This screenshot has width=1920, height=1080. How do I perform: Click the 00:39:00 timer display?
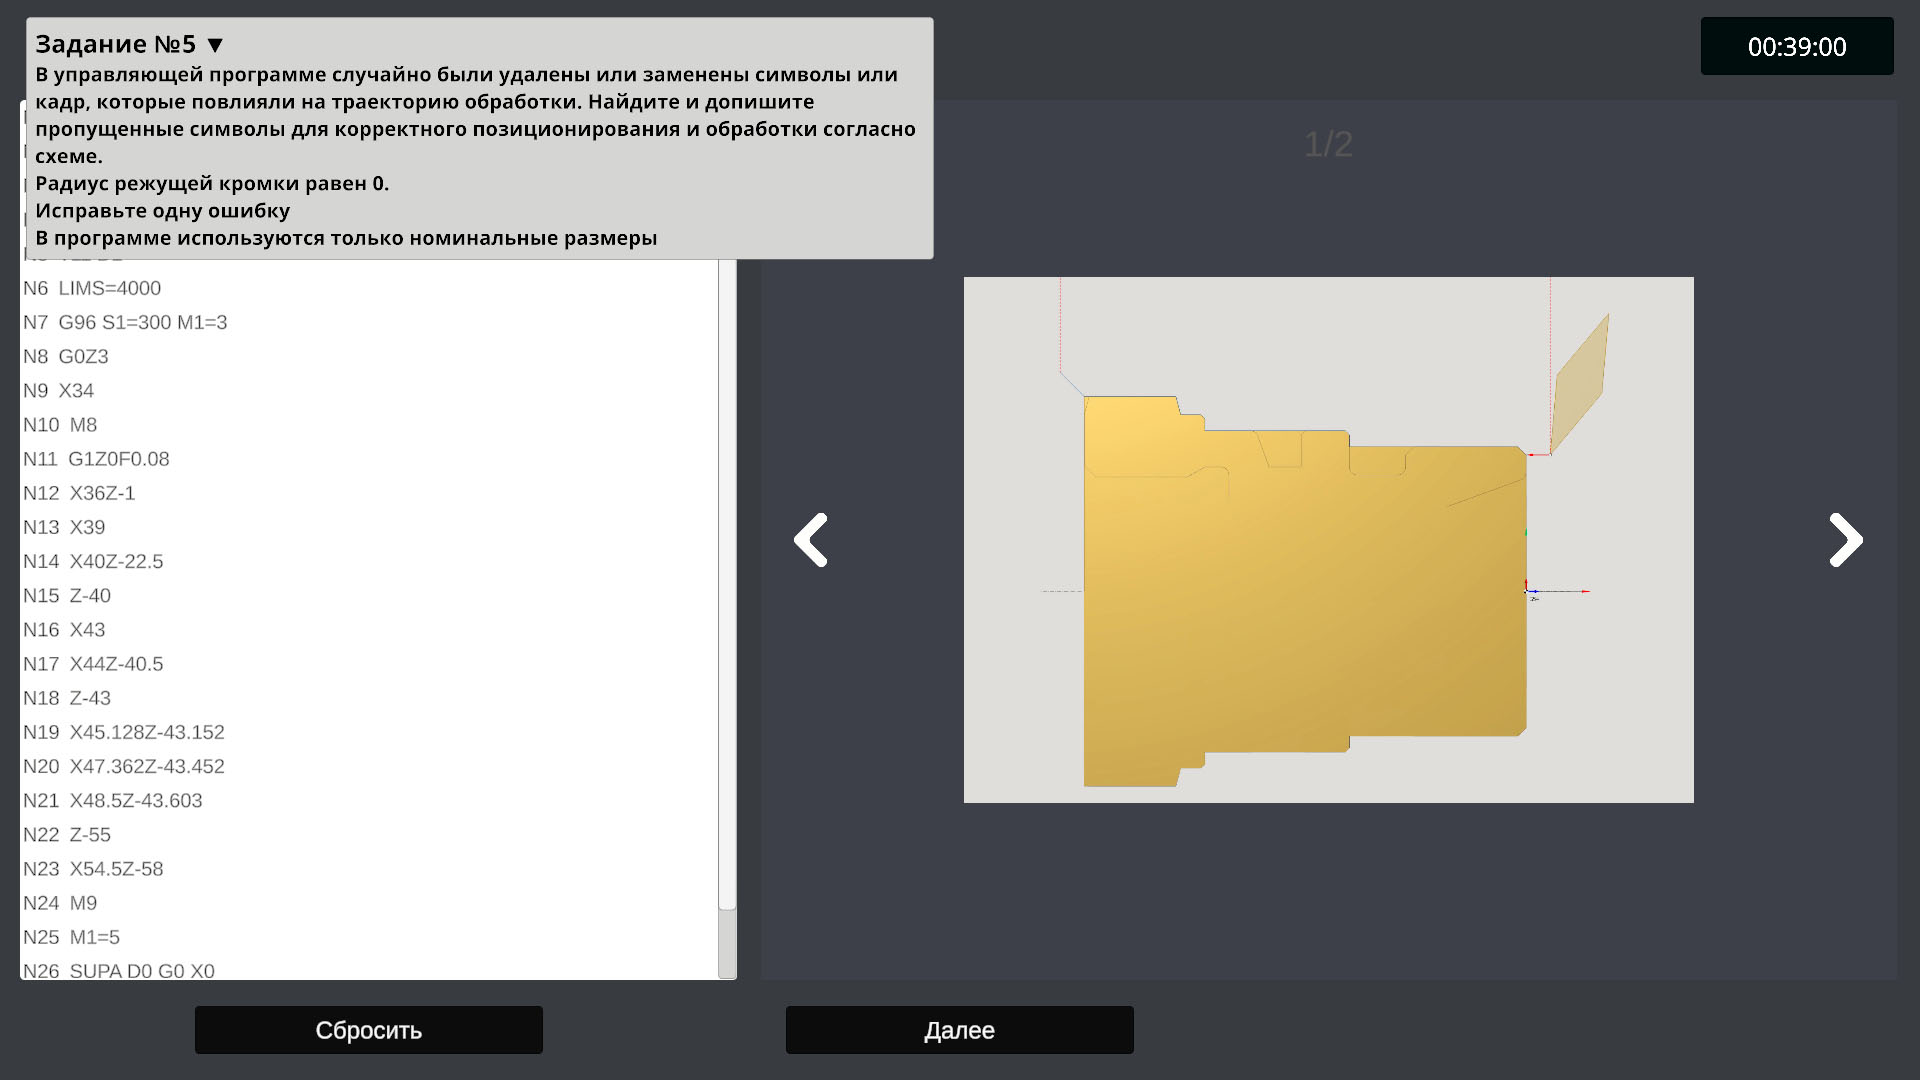click(1796, 46)
